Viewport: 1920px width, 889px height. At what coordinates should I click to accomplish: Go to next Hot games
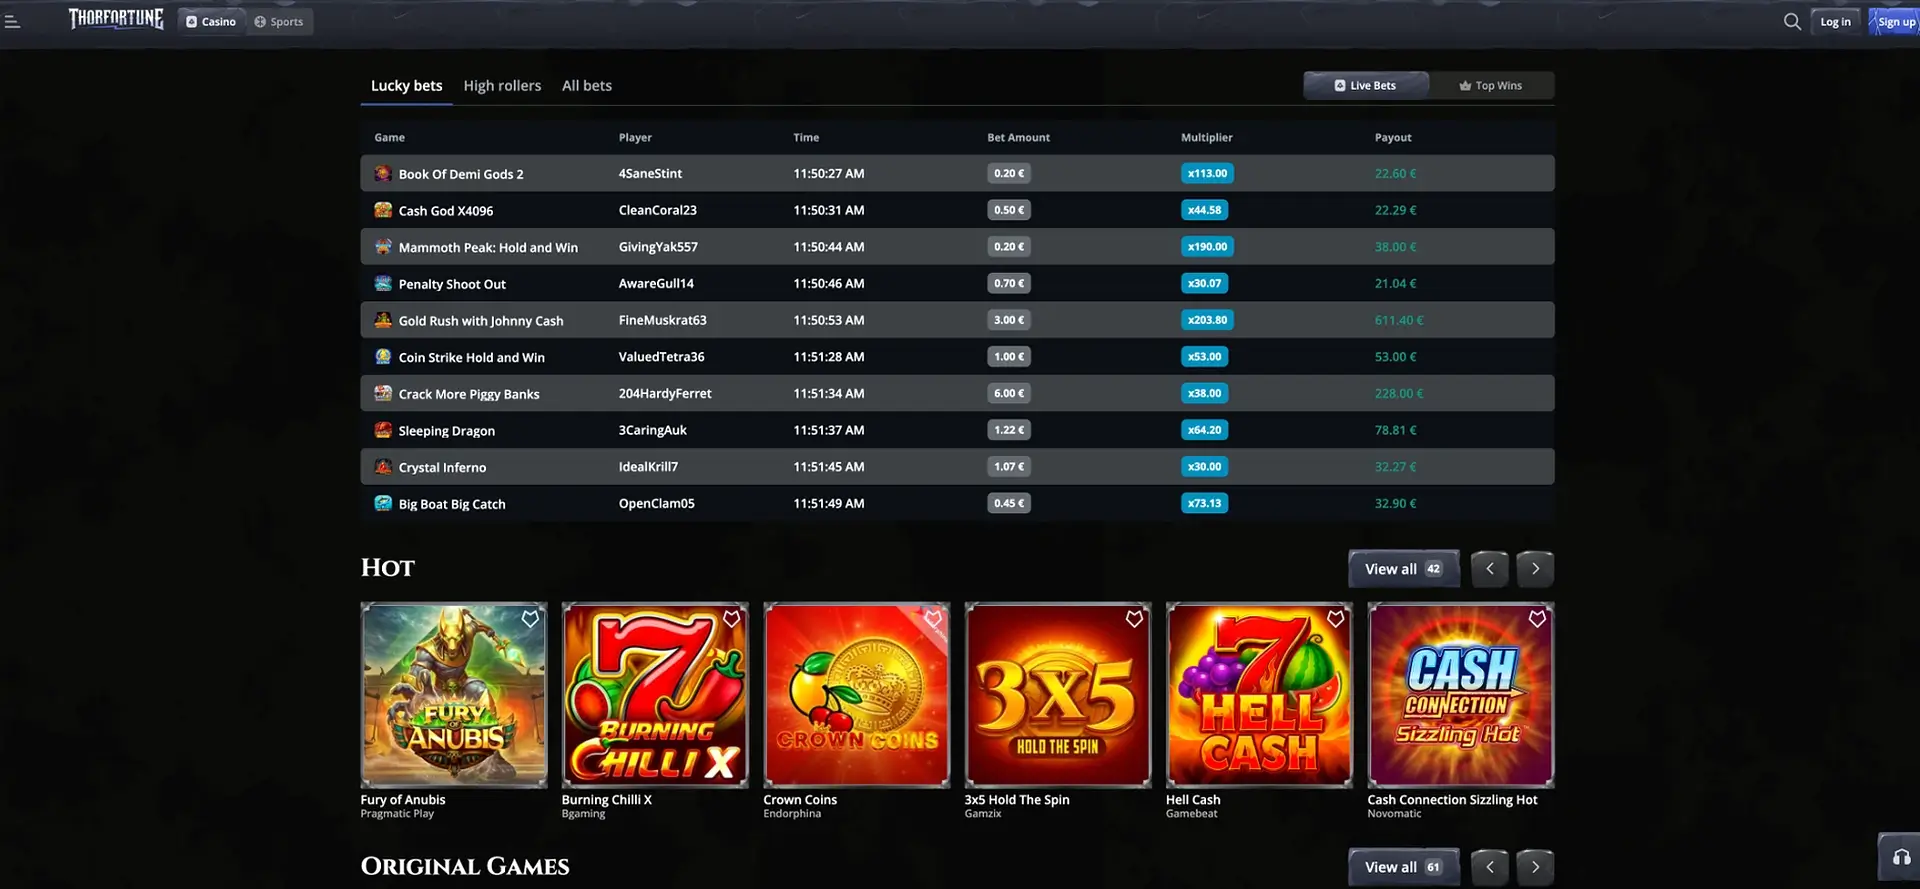click(1535, 569)
